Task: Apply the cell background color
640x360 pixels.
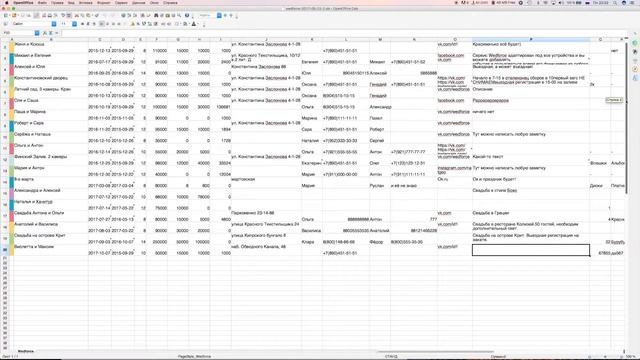Action: point(185,24)
